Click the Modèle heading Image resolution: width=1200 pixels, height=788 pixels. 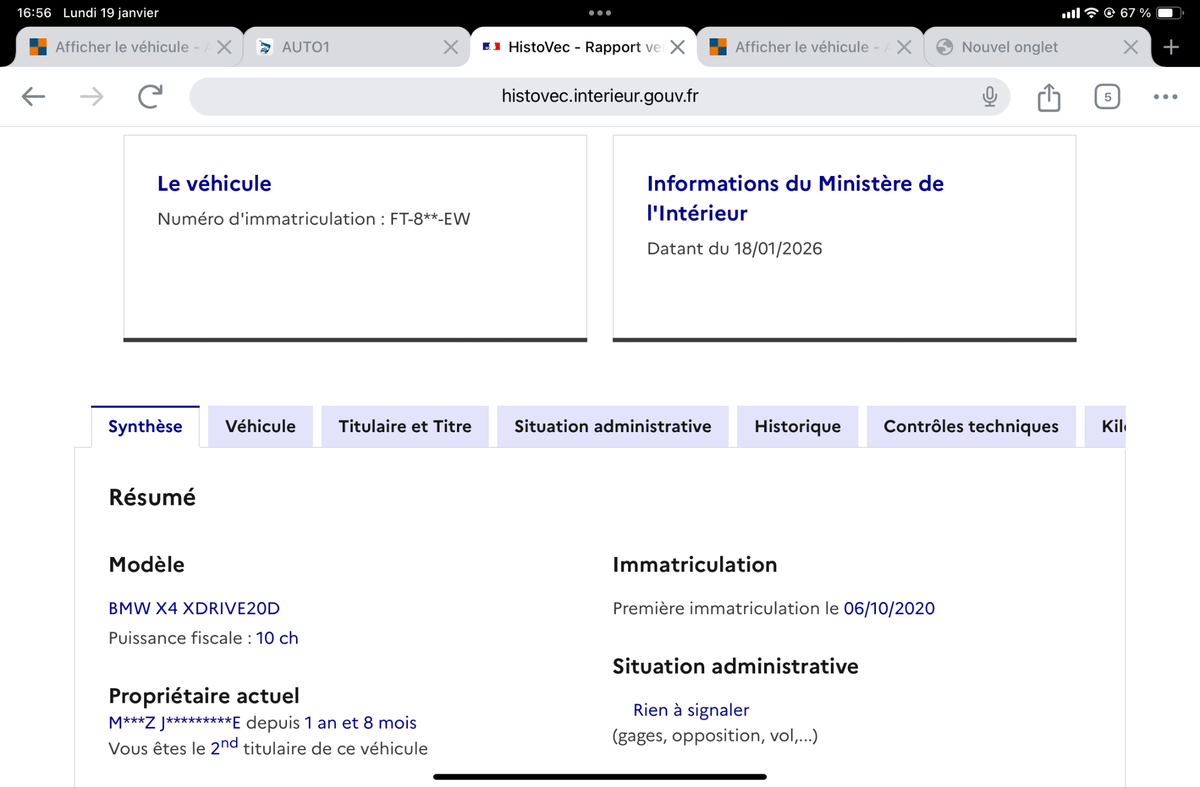(x=146, y=565)
